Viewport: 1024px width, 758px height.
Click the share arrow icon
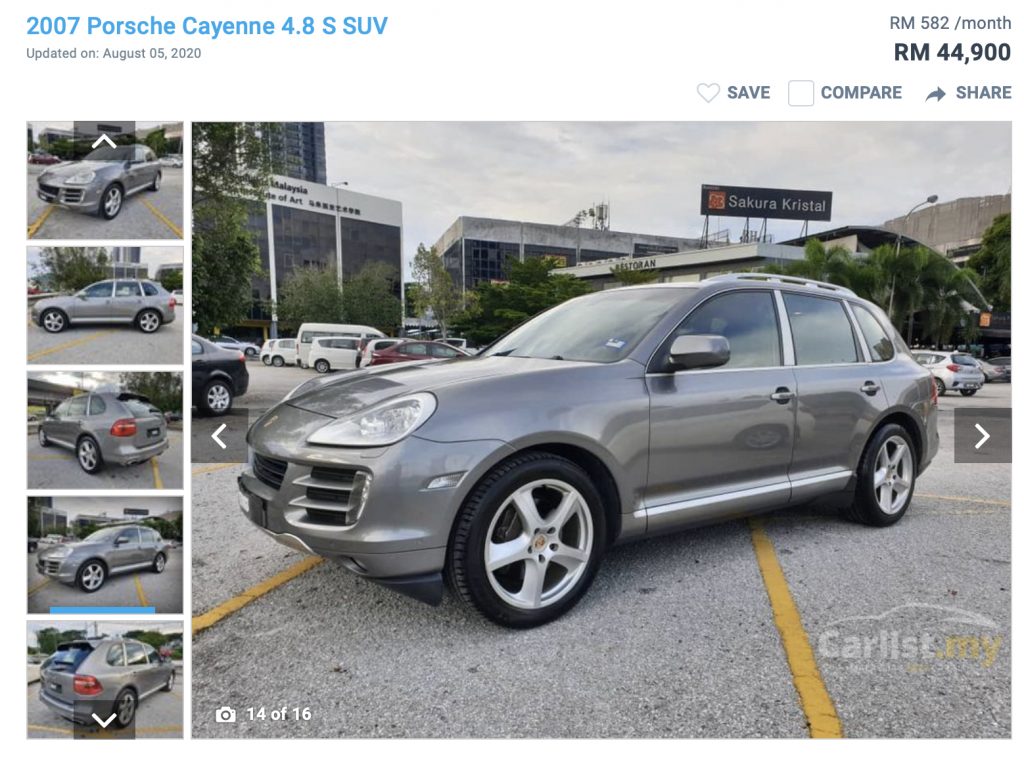(x=935, y=94)
